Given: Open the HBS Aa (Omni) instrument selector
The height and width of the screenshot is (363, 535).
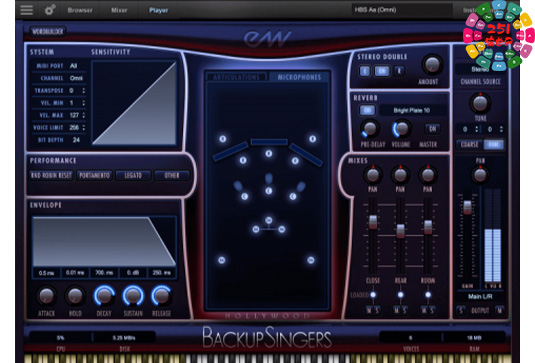Looking at the screenshot, I should click(x=402, y=10).
